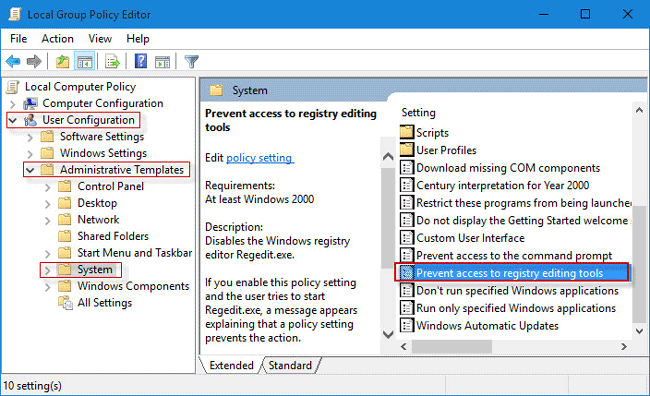
Task: Click the Up one level folder icon
Action: (63, 62)
